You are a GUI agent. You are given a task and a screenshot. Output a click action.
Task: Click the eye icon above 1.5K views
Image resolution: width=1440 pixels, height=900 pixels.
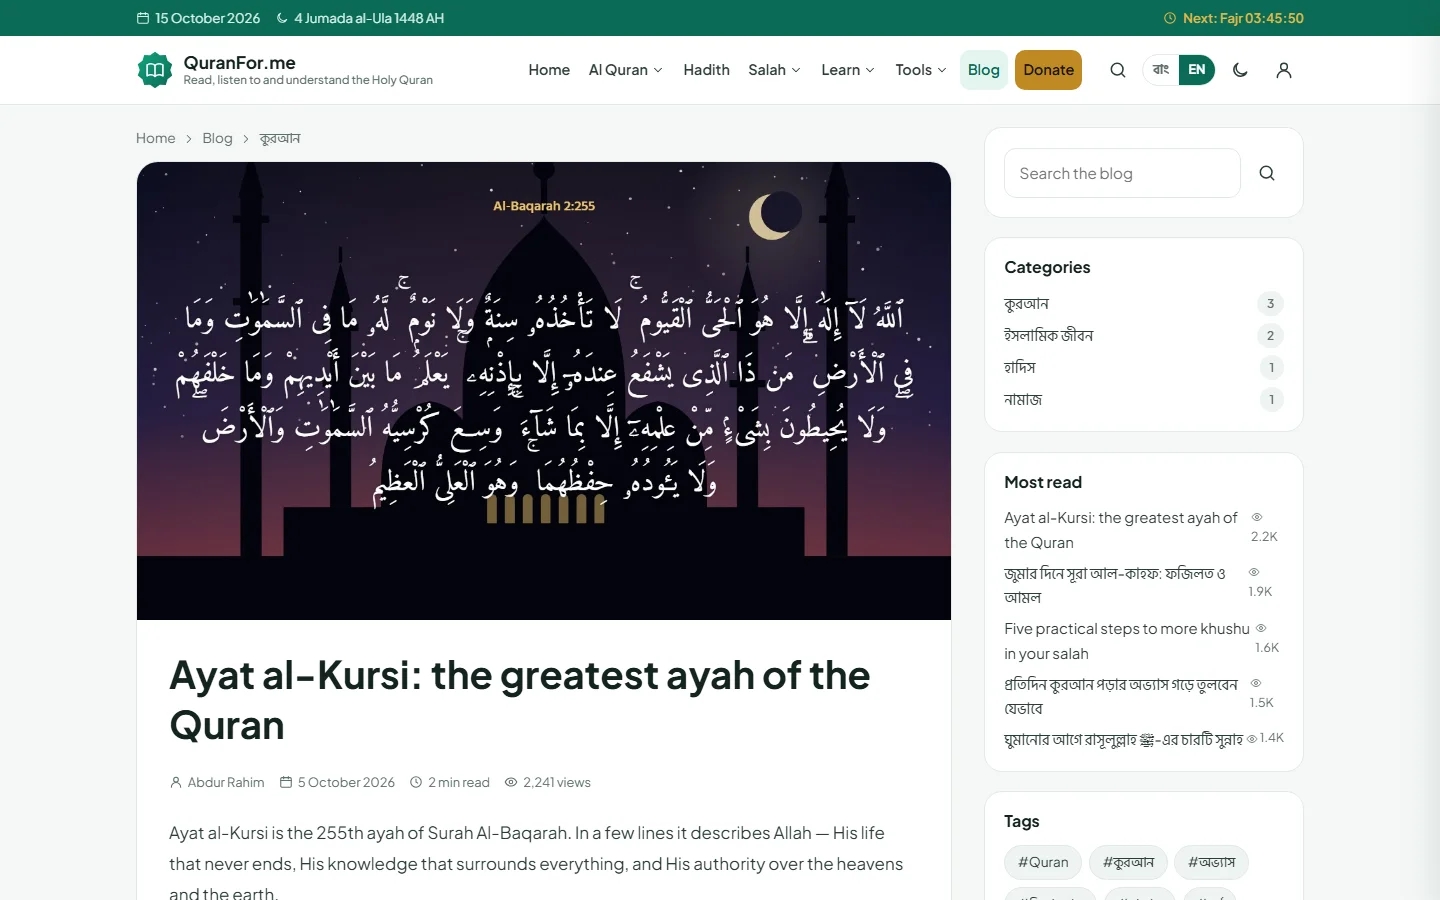pyautogui.click(x=1256, y=683)
